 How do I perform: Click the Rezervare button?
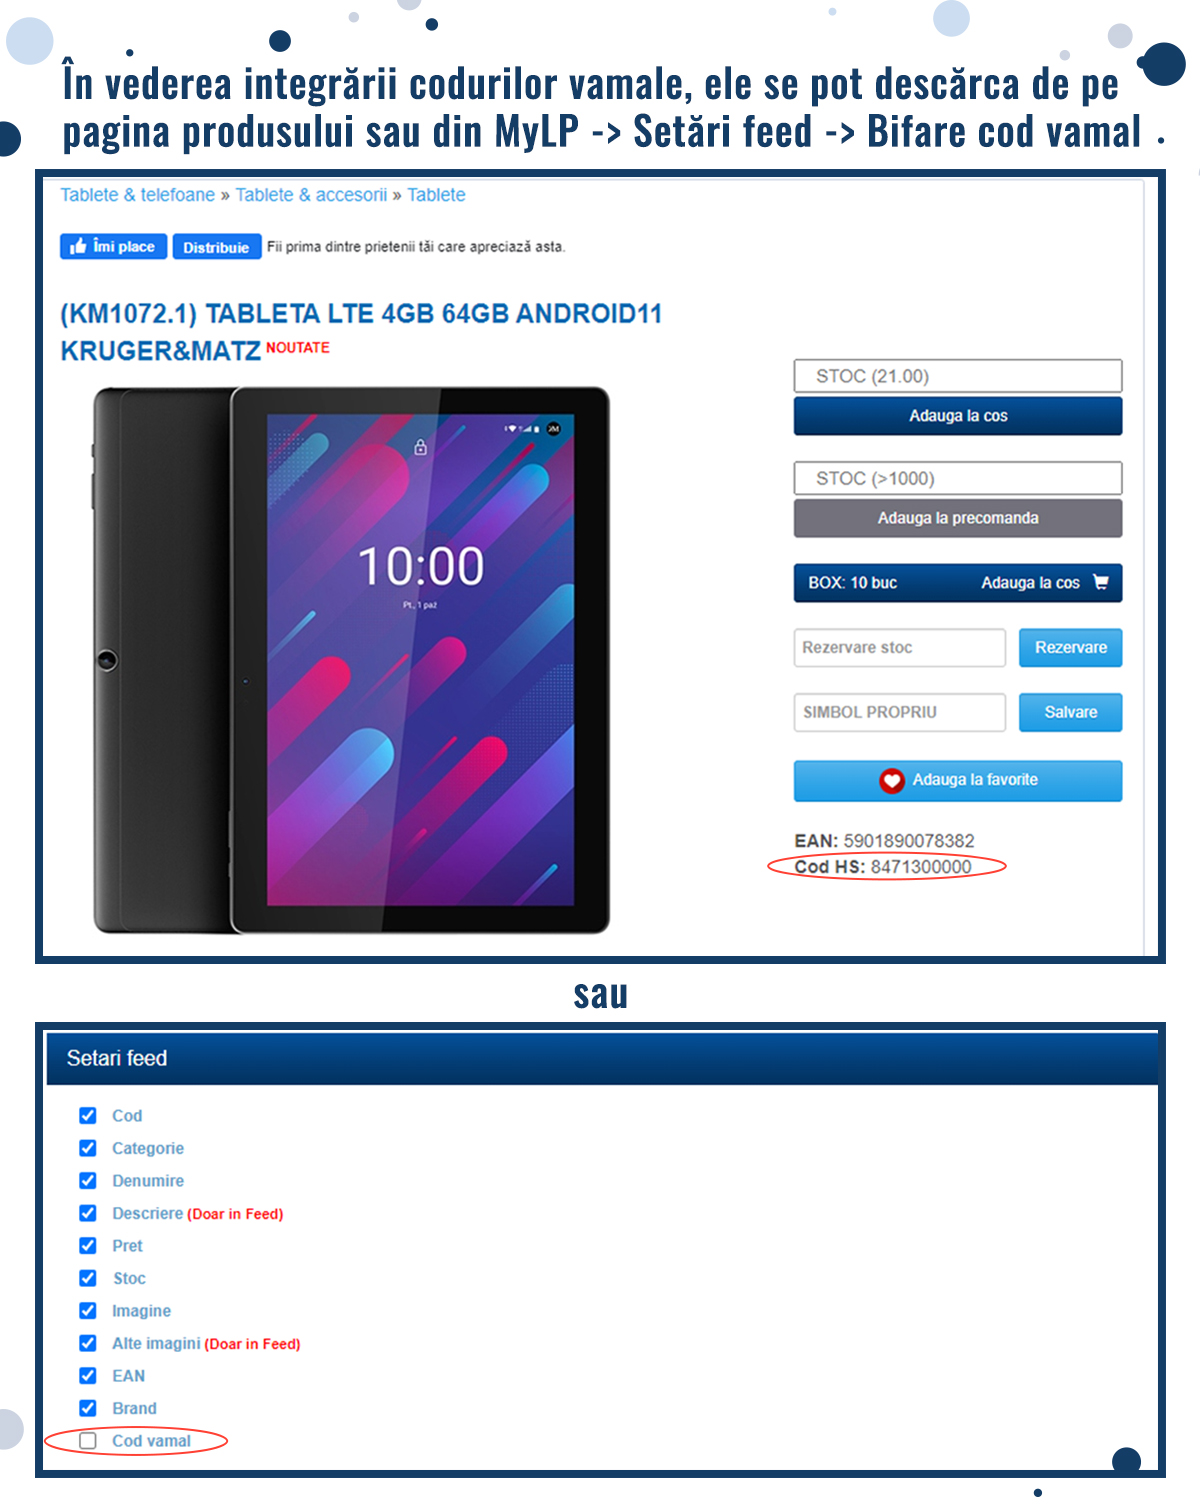coord(1071,647)
